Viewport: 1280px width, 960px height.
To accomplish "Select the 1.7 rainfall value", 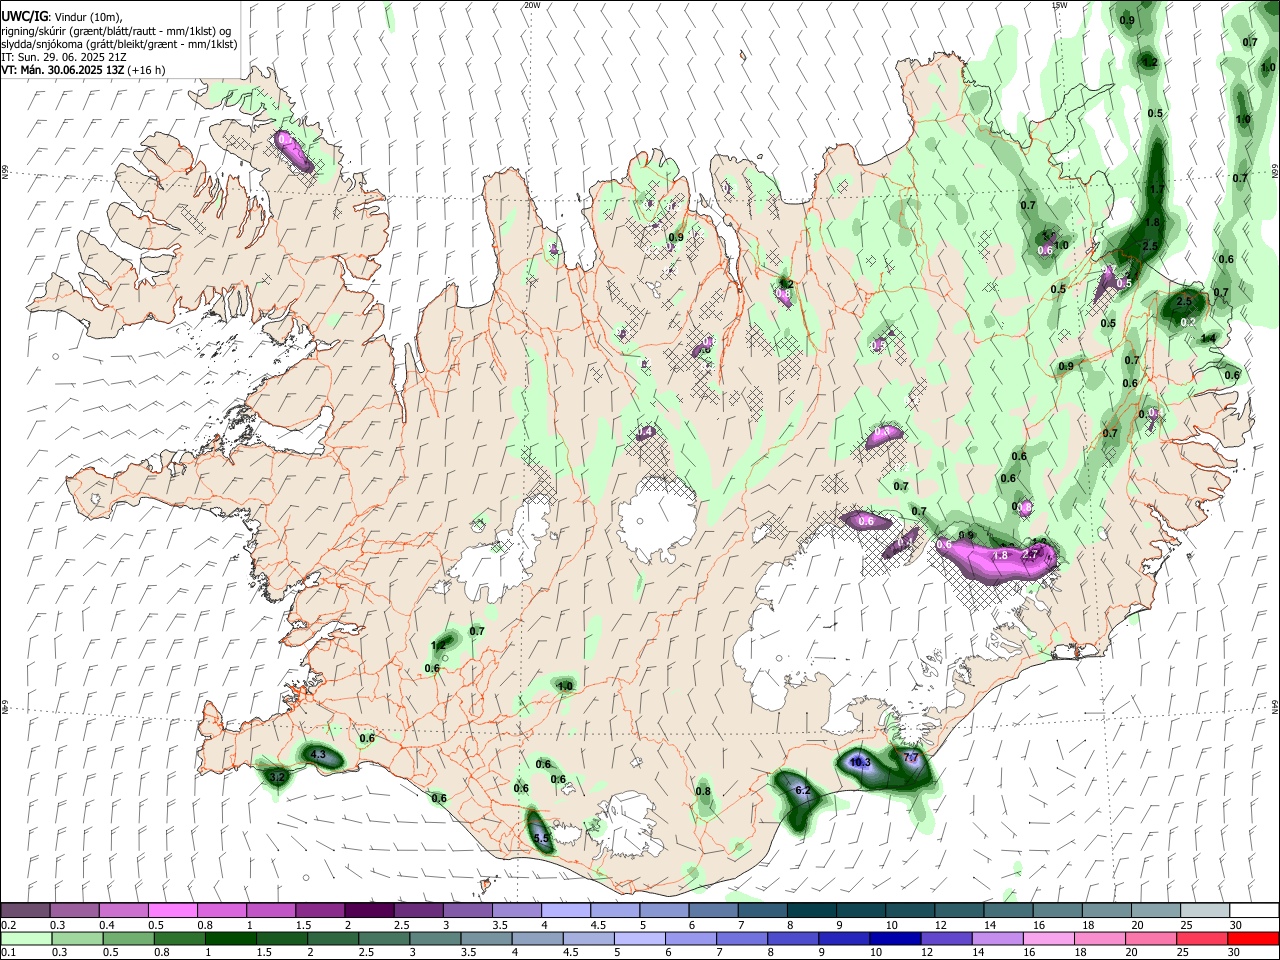I will [1157, 189].
